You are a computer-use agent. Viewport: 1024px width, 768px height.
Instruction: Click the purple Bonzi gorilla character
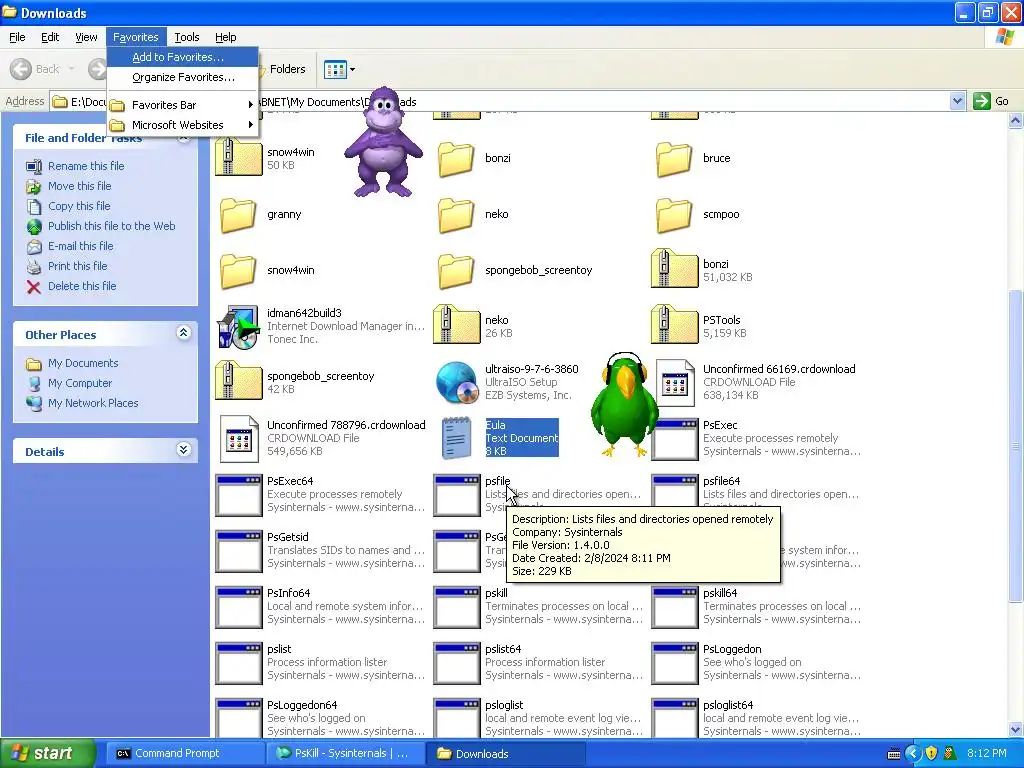383,142
